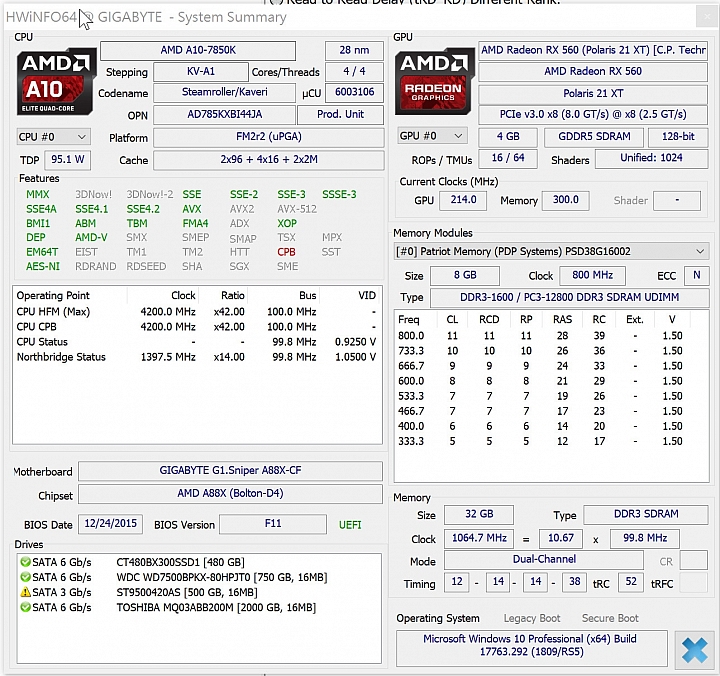Close the System Summary window via title bar X

tap(706, 17)
